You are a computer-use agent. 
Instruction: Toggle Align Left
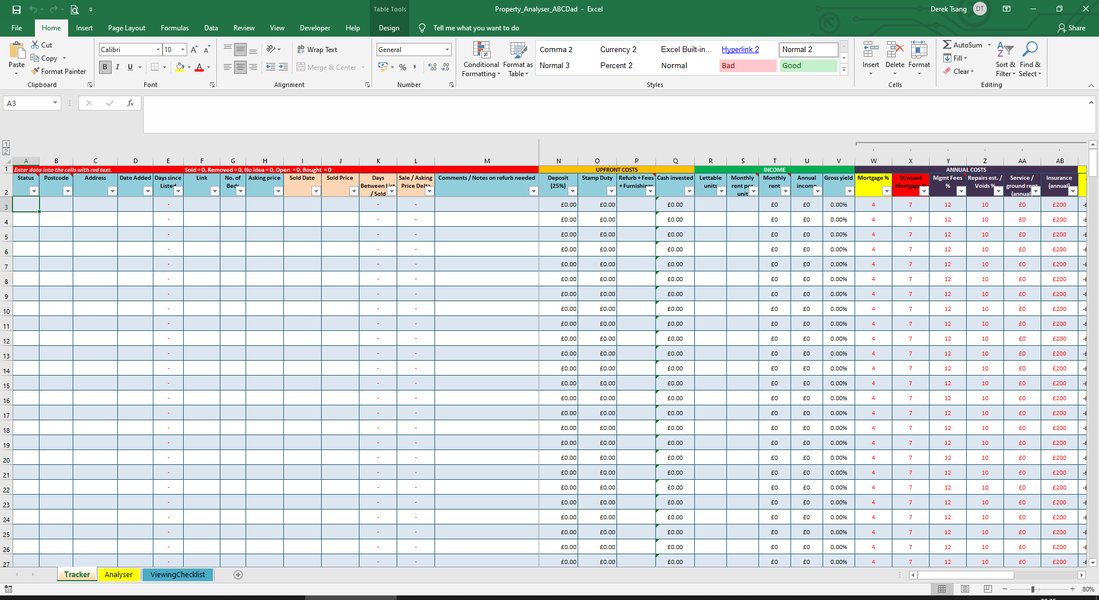click(228, 67)
